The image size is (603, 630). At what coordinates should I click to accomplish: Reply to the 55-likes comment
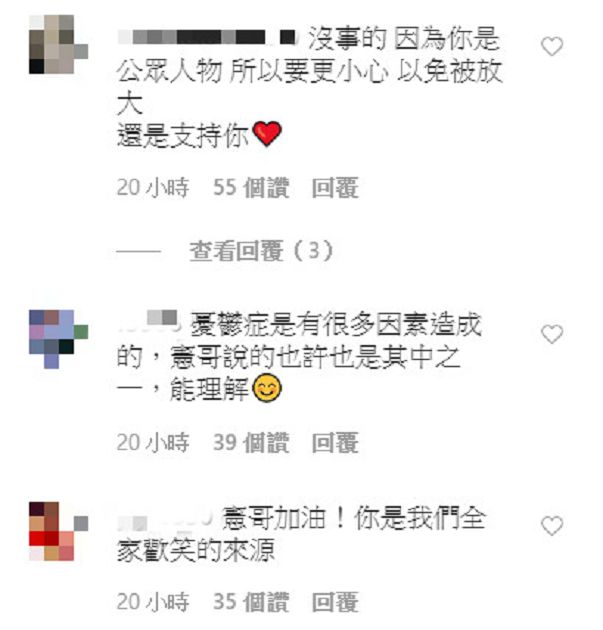click(x=335, y=188)
